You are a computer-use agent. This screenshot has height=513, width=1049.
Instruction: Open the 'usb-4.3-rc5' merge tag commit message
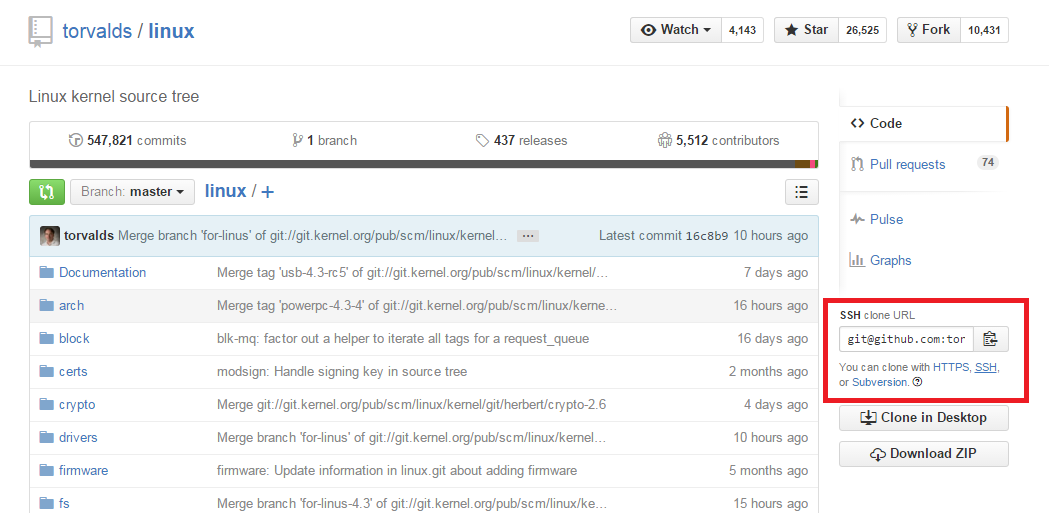(x=413, y=272)
